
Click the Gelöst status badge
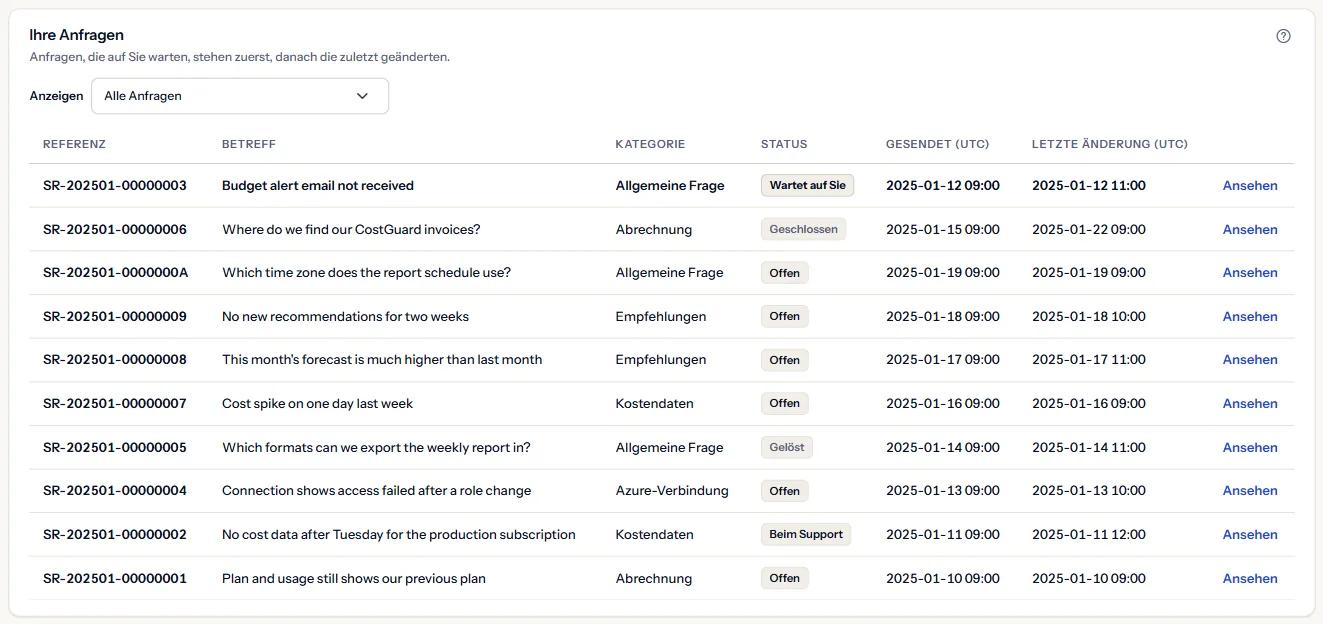(x=787, y=447)
